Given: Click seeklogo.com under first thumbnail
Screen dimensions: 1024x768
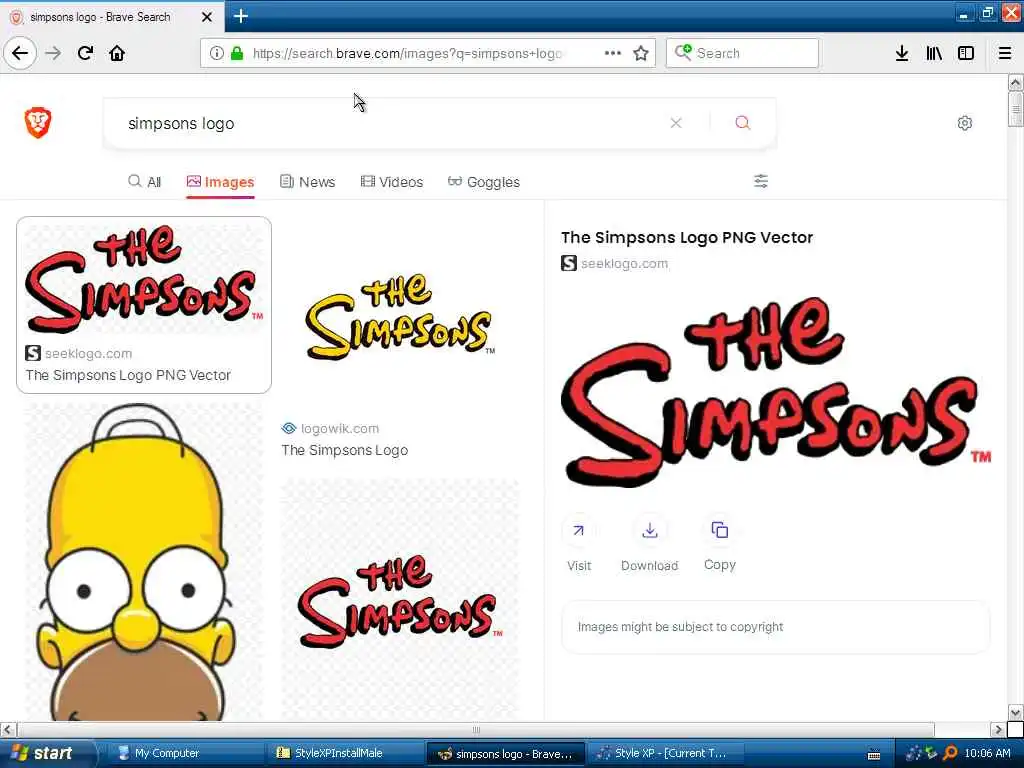Looking at the screenshot, I should (x=88, y=353).
